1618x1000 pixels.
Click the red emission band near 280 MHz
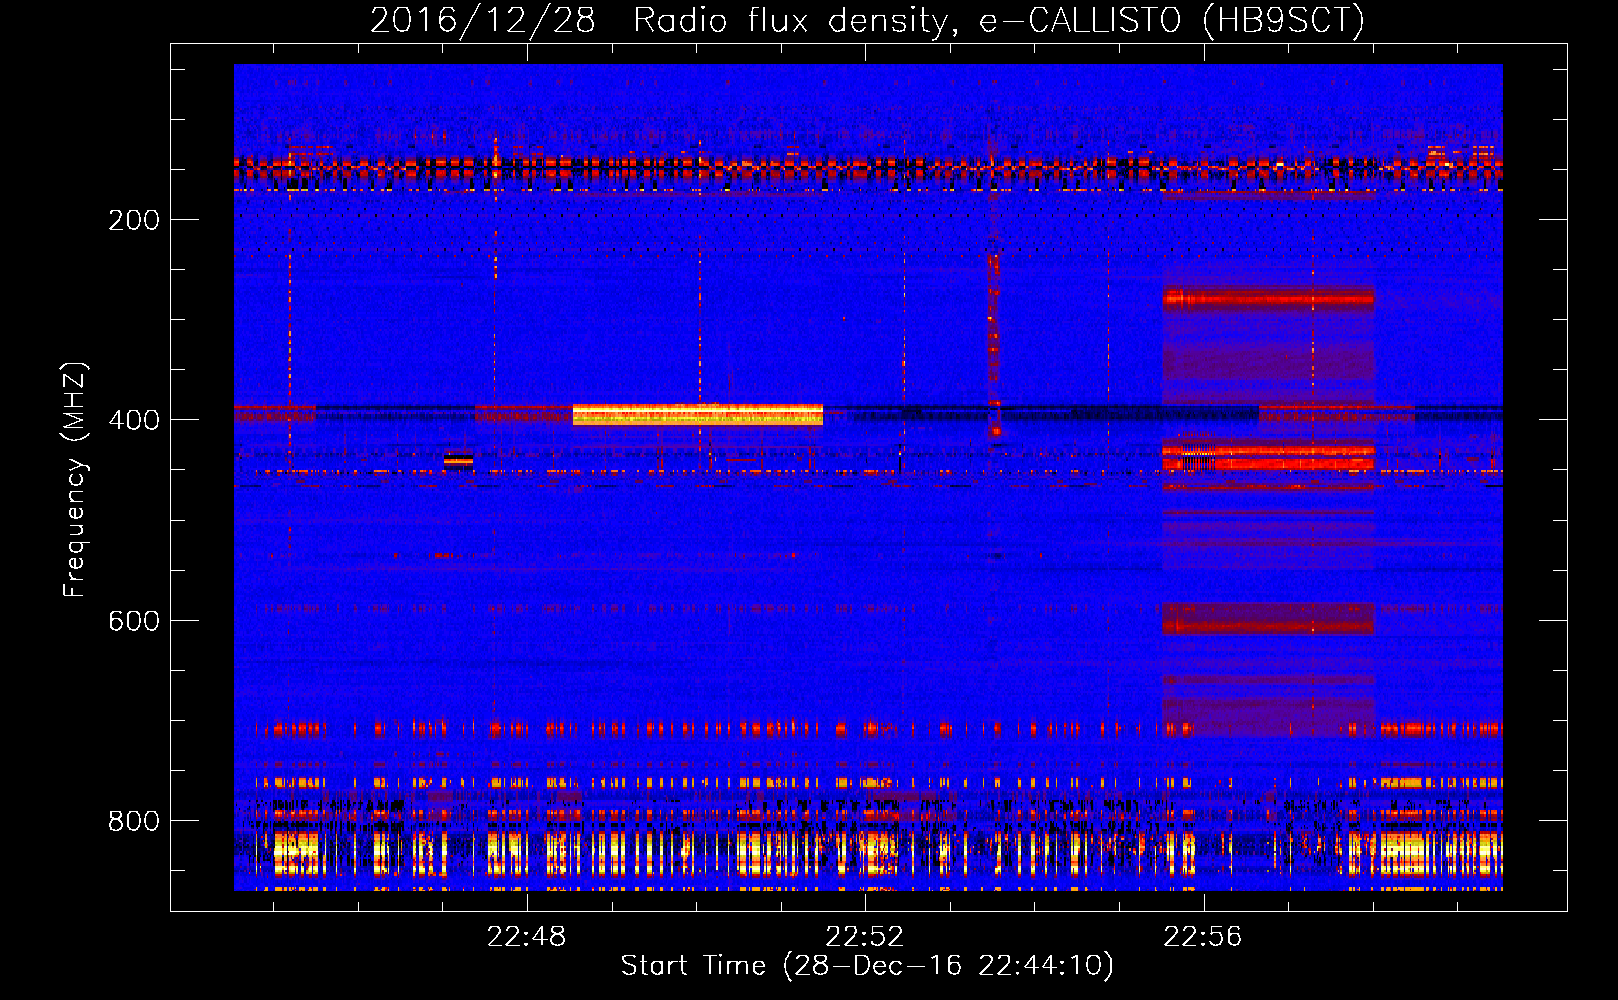pos(1269,297)
